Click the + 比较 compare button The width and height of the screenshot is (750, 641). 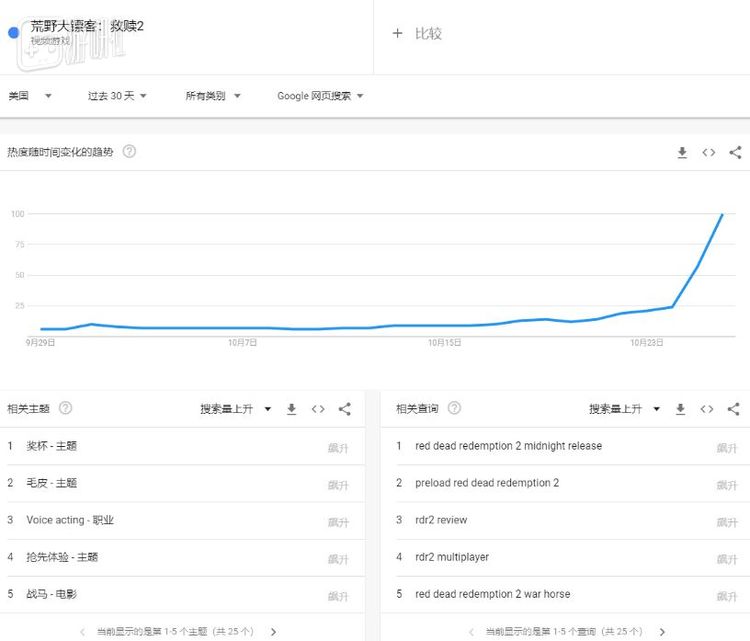pyautogui.click(x=417, y=33)
